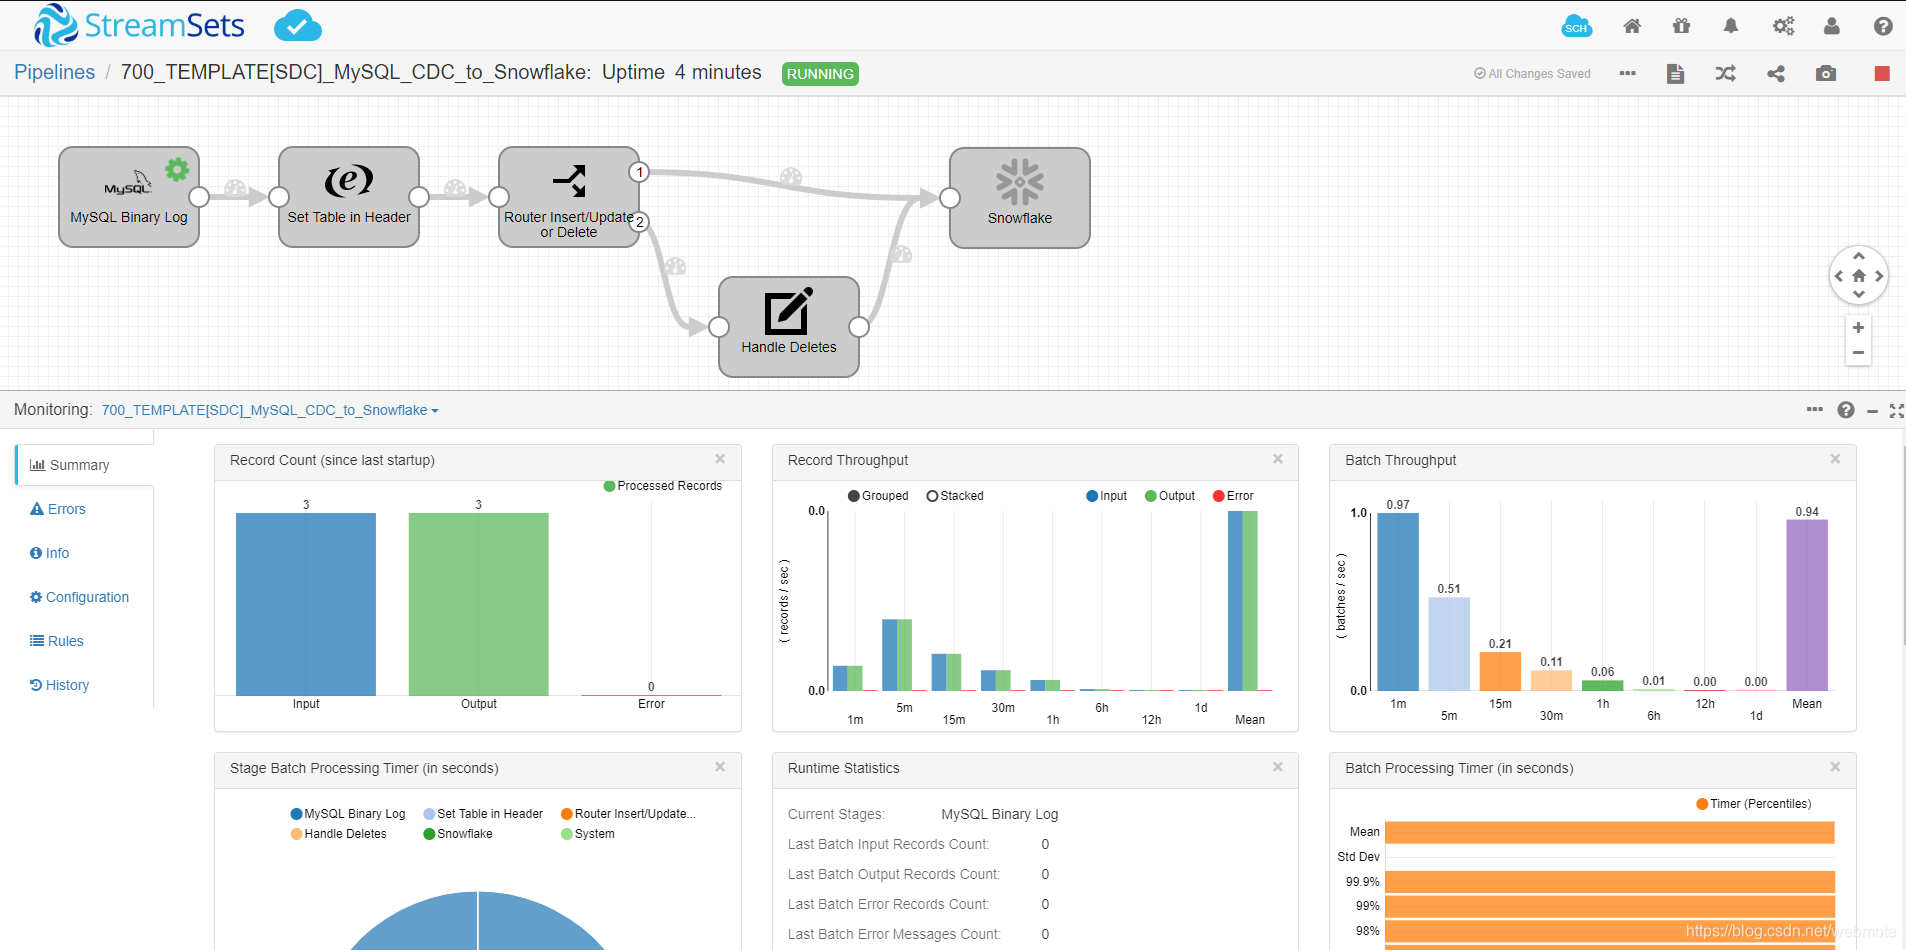Pan canvas right with arrow
This screenshot has width=1906, height=950.
[1879, 276]
